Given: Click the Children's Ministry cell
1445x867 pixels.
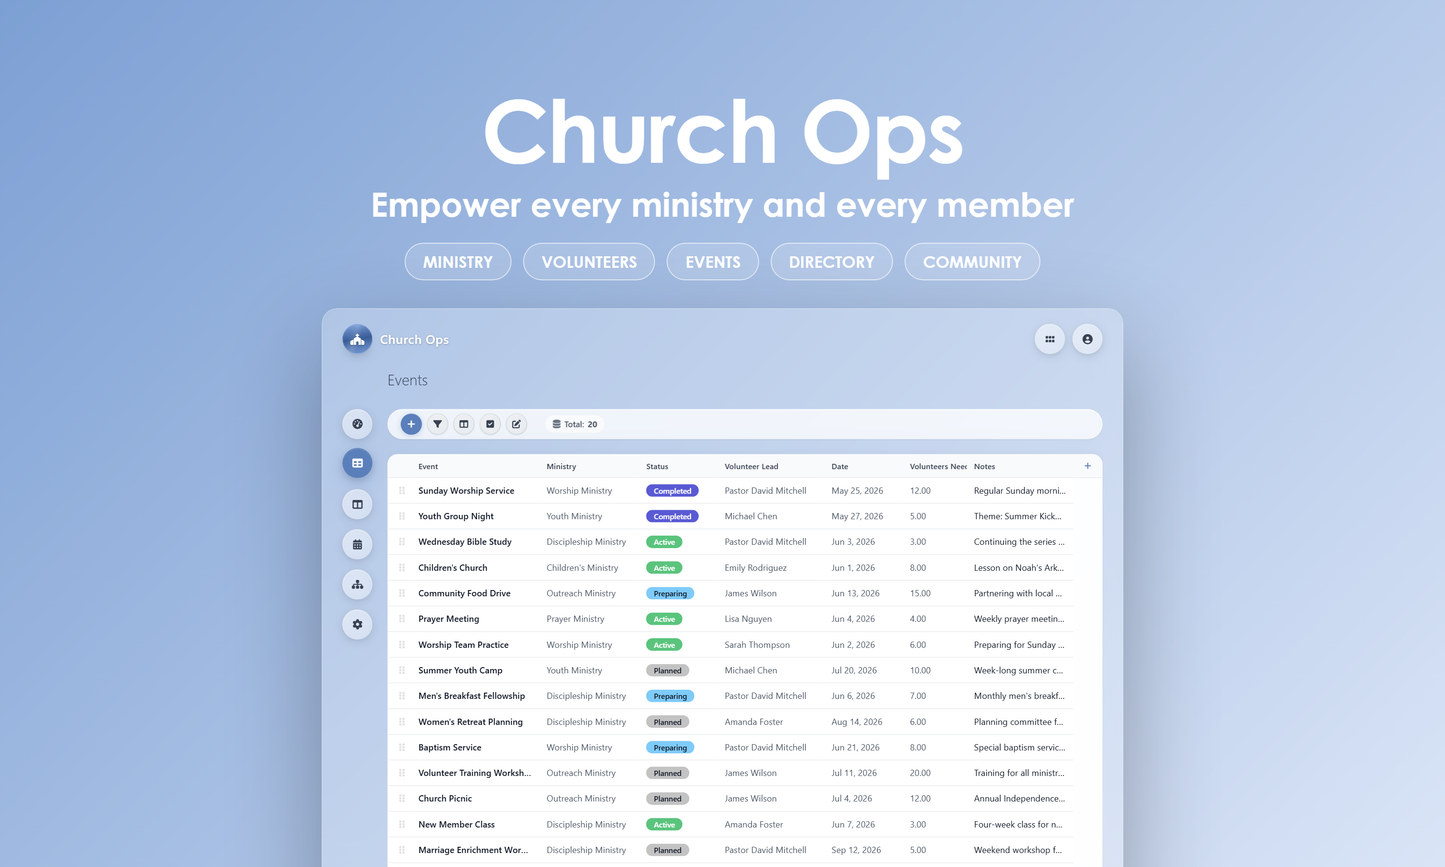Looking at the screenshot, I should pyautogui.click(x=582, y=568).
